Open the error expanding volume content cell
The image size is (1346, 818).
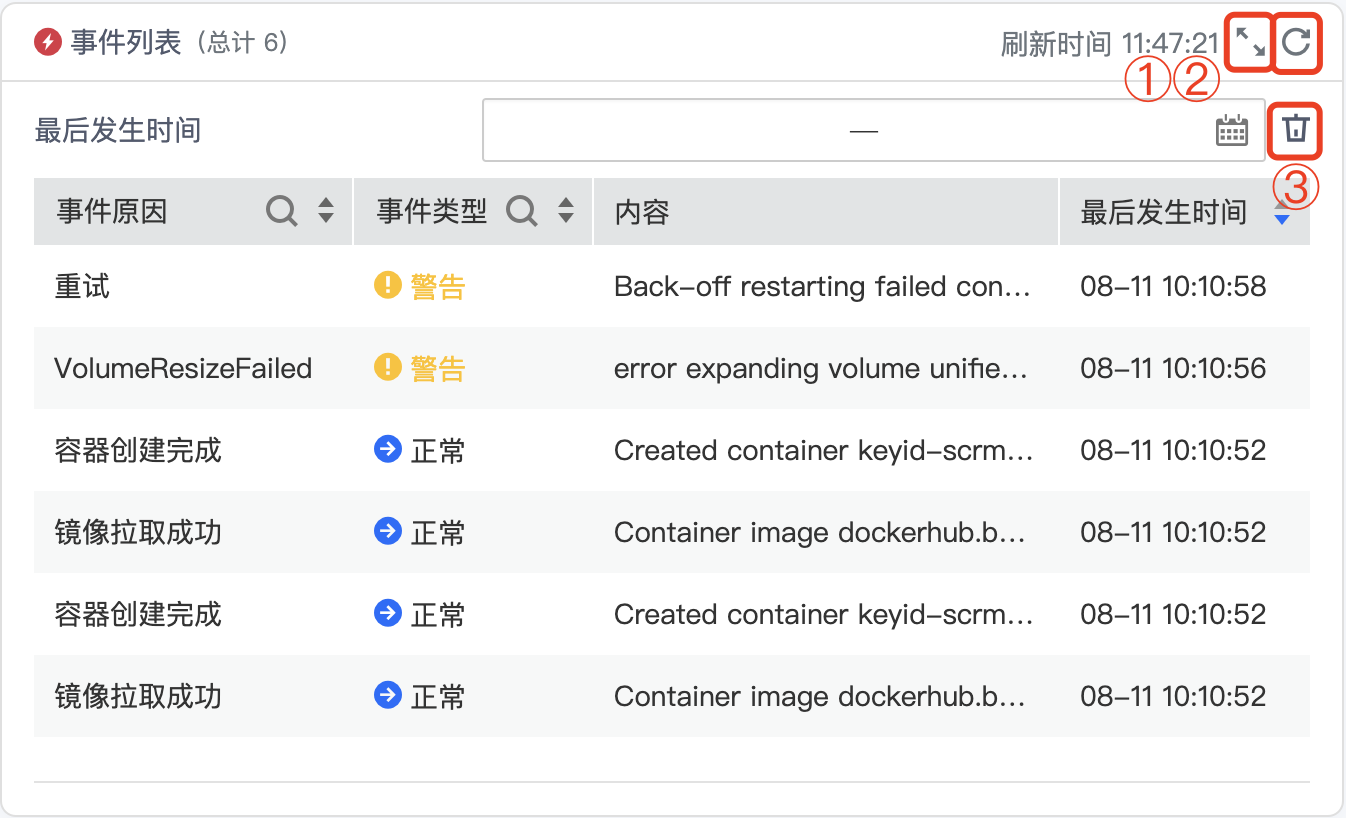[x=821, y=369]
